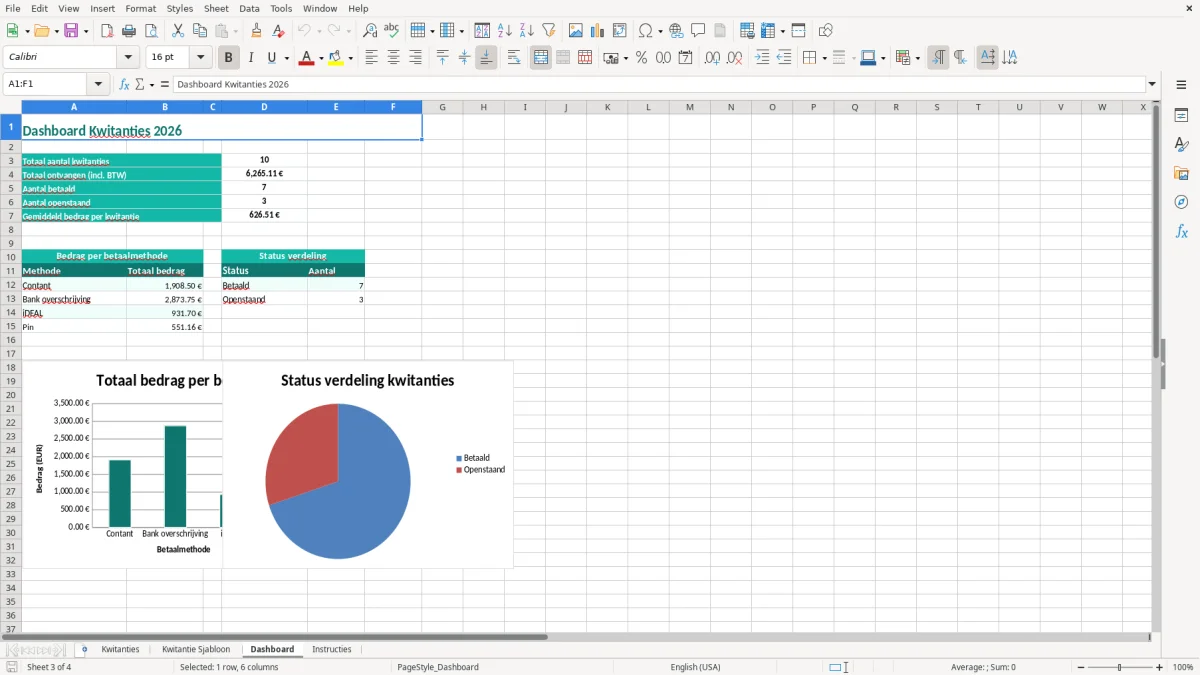The image size is (1200, 675).
Task: Click Format as Percent icon
Action: tap(641, 58)
